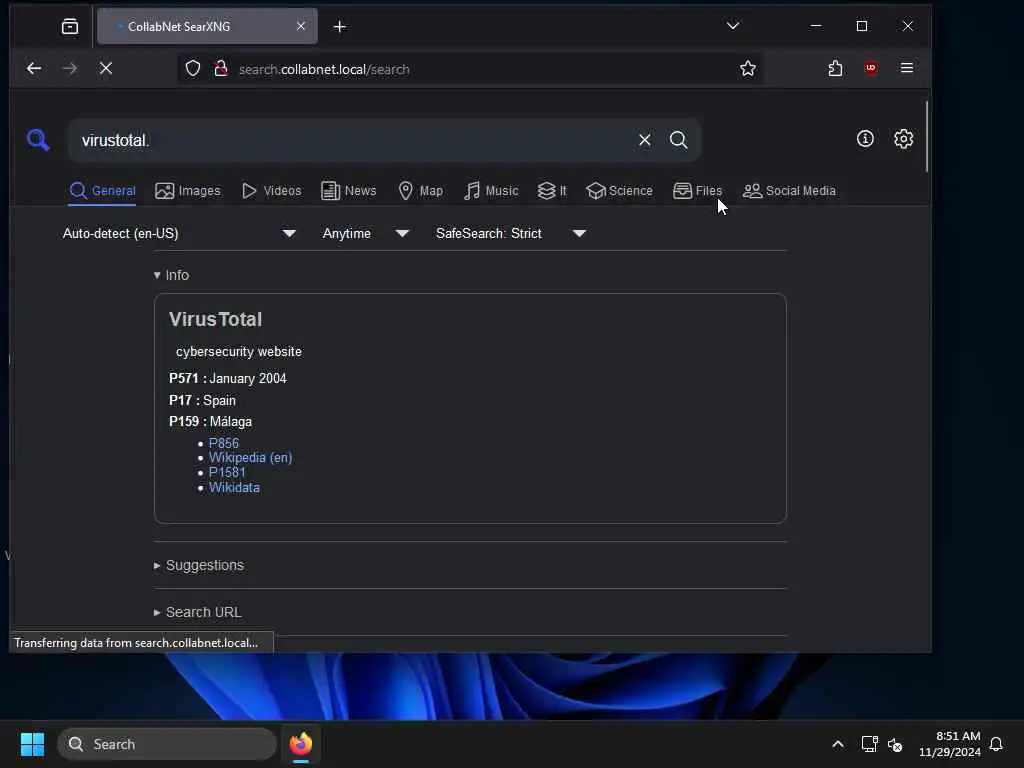Screen dimensions: 1024x768
Task: View site security lock information
Action: click(x=221, y=69)
